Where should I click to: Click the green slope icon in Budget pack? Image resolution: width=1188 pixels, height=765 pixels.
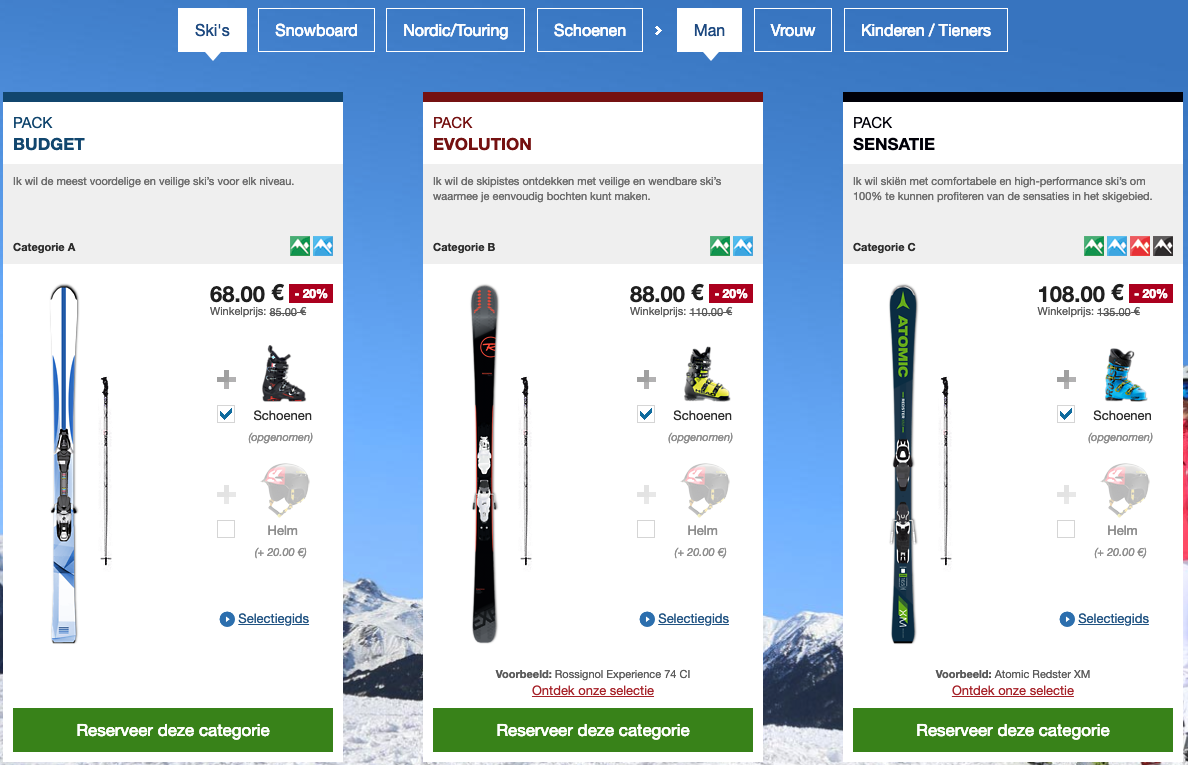click(300, 246)
